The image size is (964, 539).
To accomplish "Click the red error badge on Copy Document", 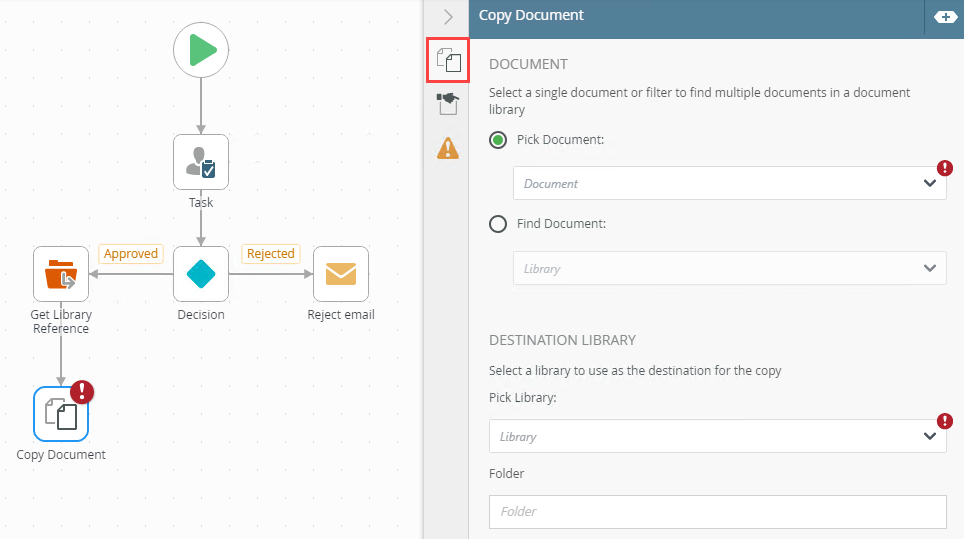I will coord(81,391).
